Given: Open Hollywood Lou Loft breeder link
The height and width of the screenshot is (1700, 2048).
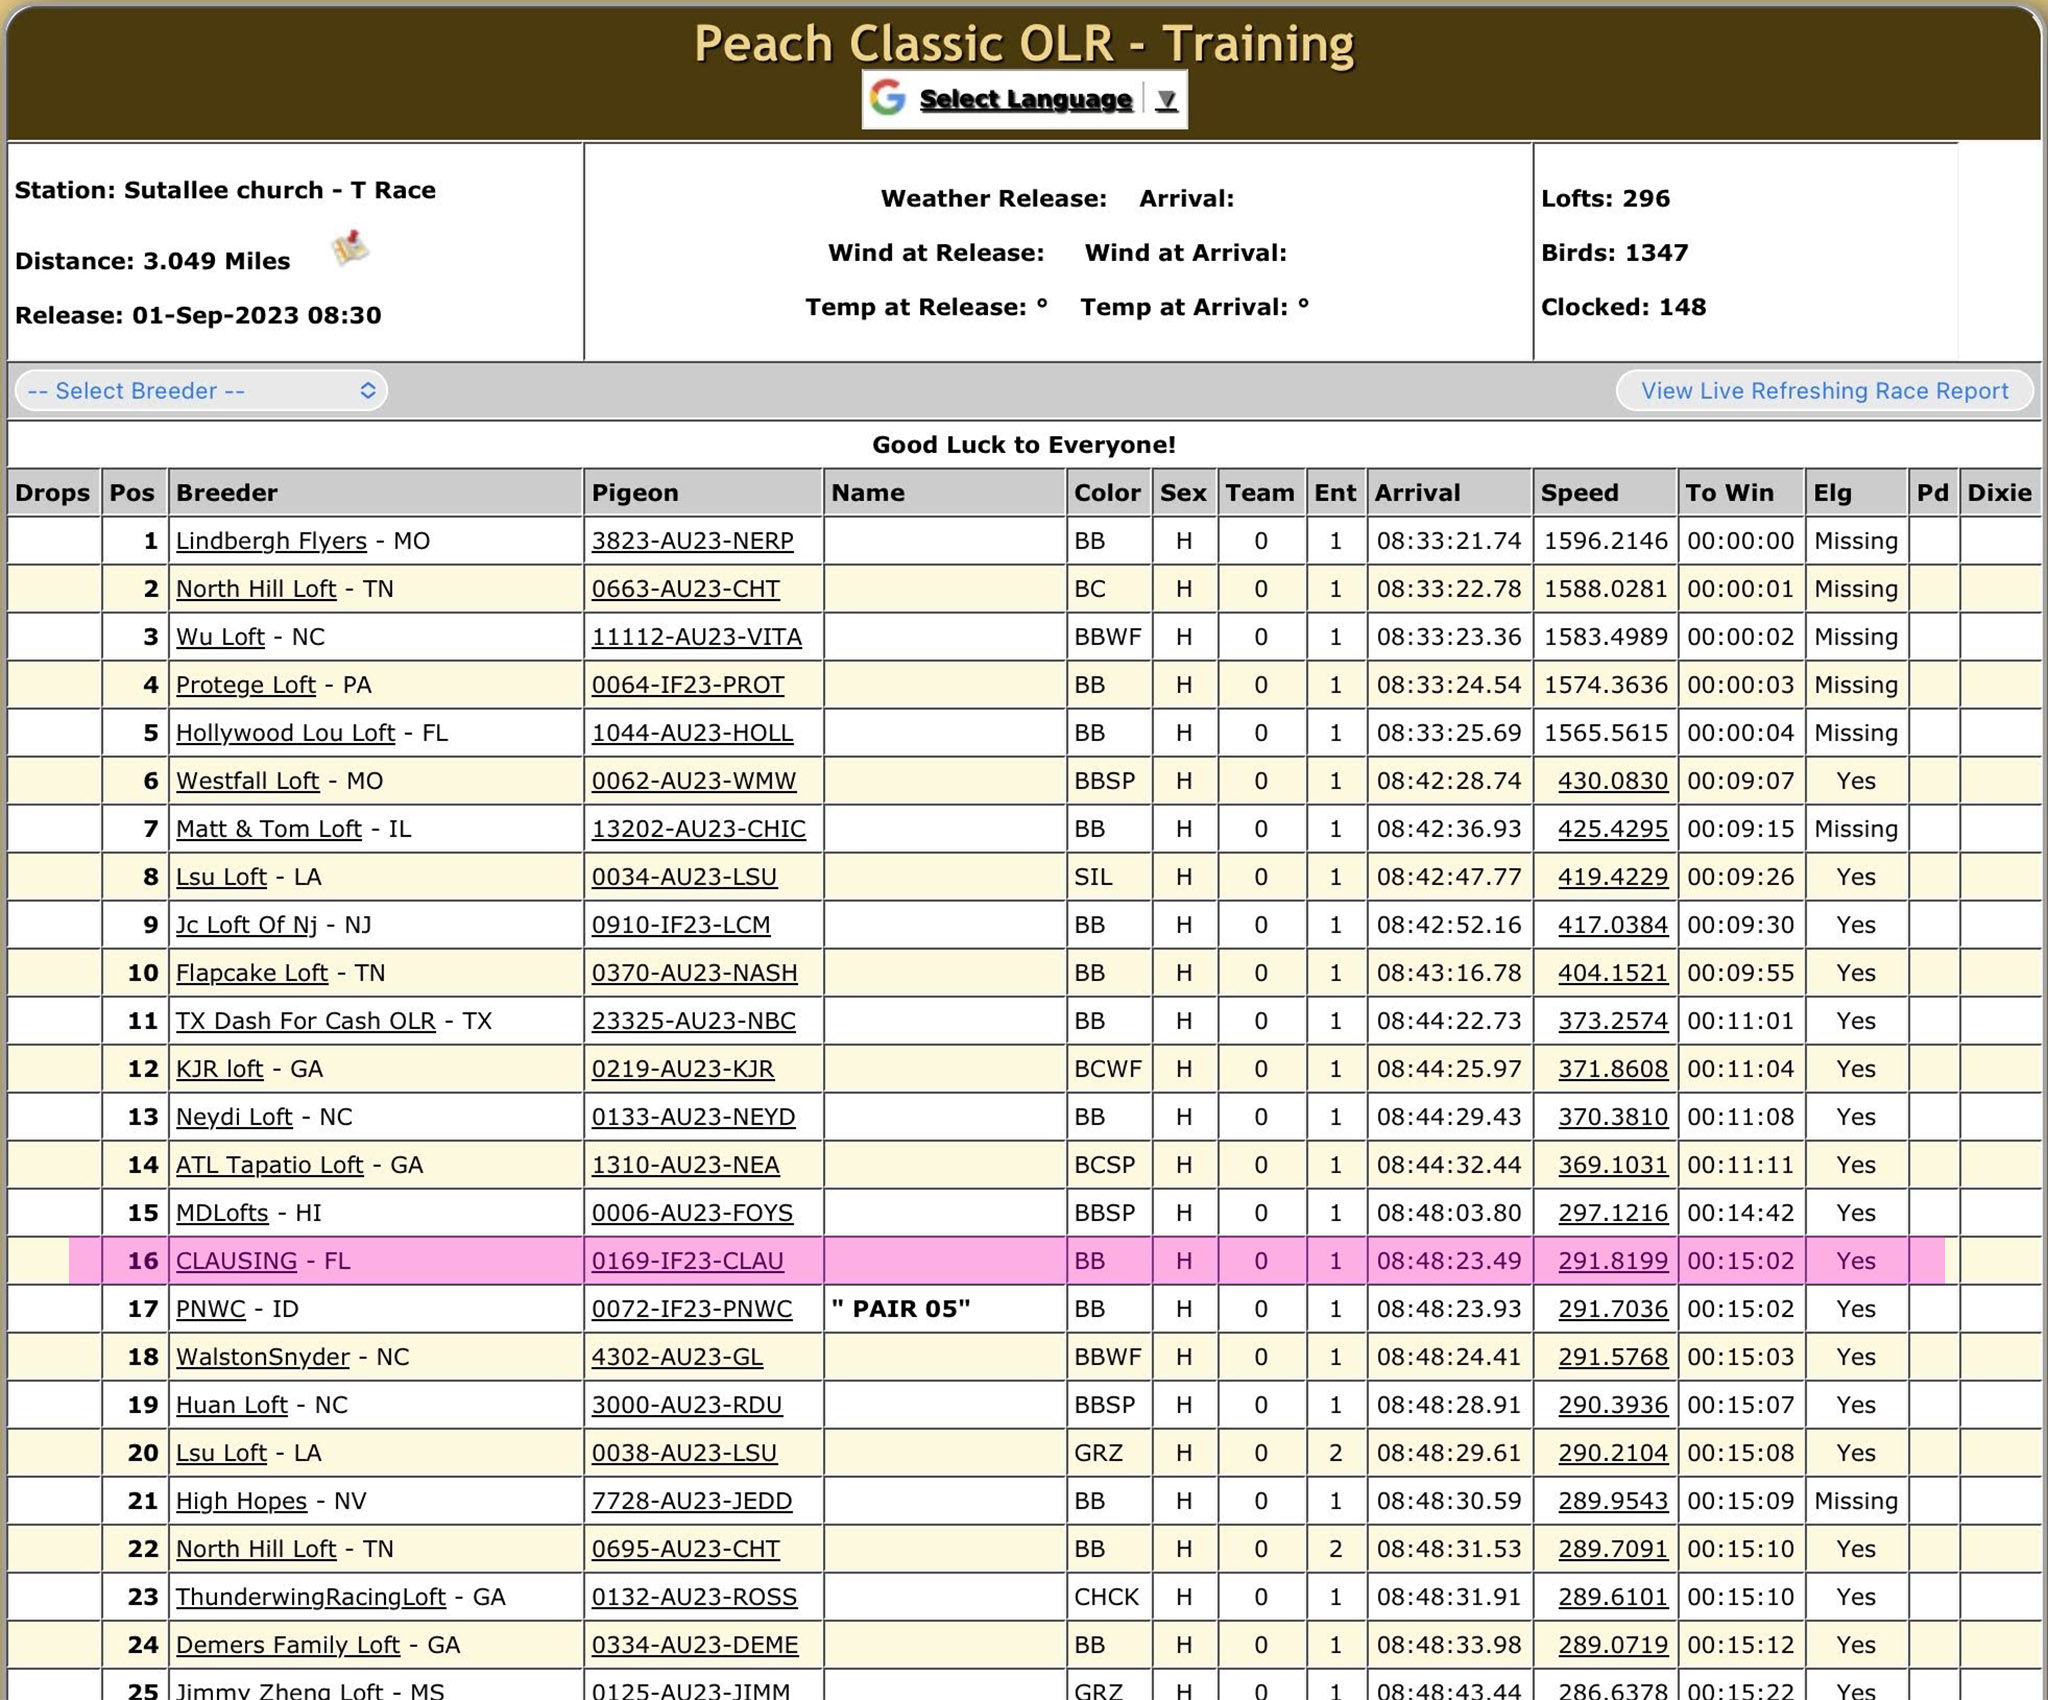Looking at the screenshot, I should [x=285, y=733].
